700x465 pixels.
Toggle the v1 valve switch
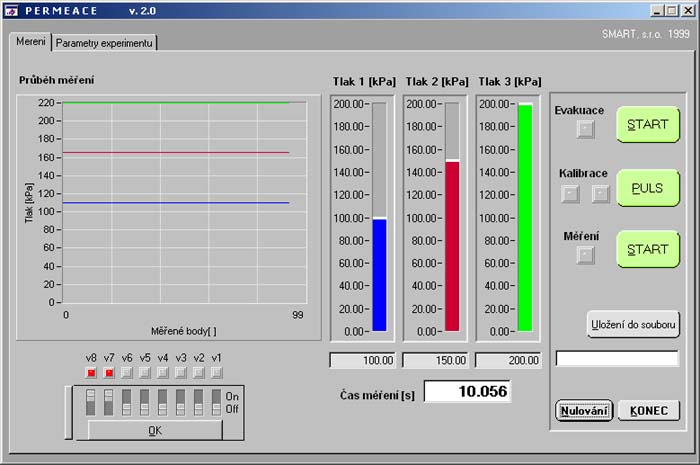pyautogui.click(x=217, y=402)
